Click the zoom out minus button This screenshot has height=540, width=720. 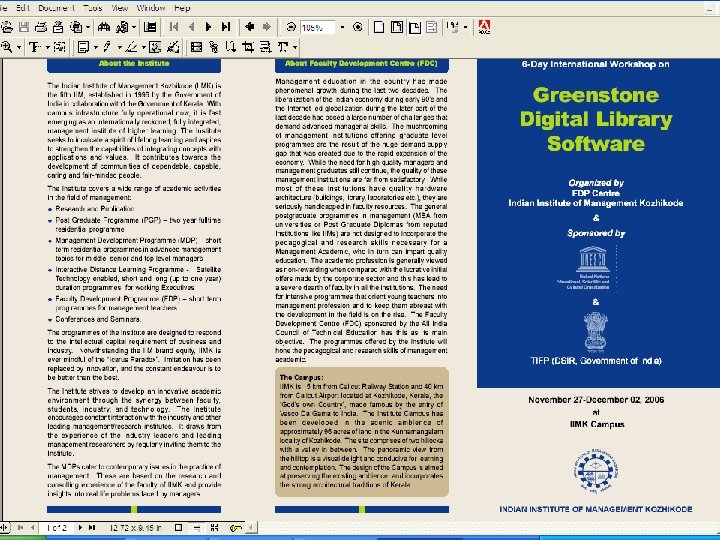(x=291, y=28)
